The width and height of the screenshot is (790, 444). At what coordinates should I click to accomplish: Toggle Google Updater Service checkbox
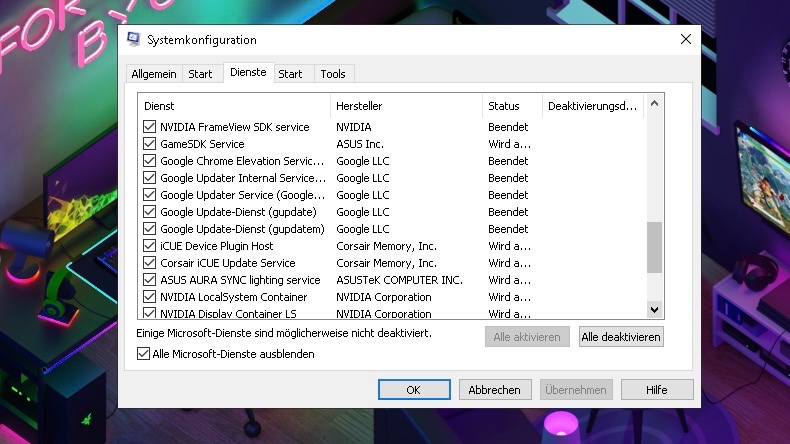click(x=149, y=195)
